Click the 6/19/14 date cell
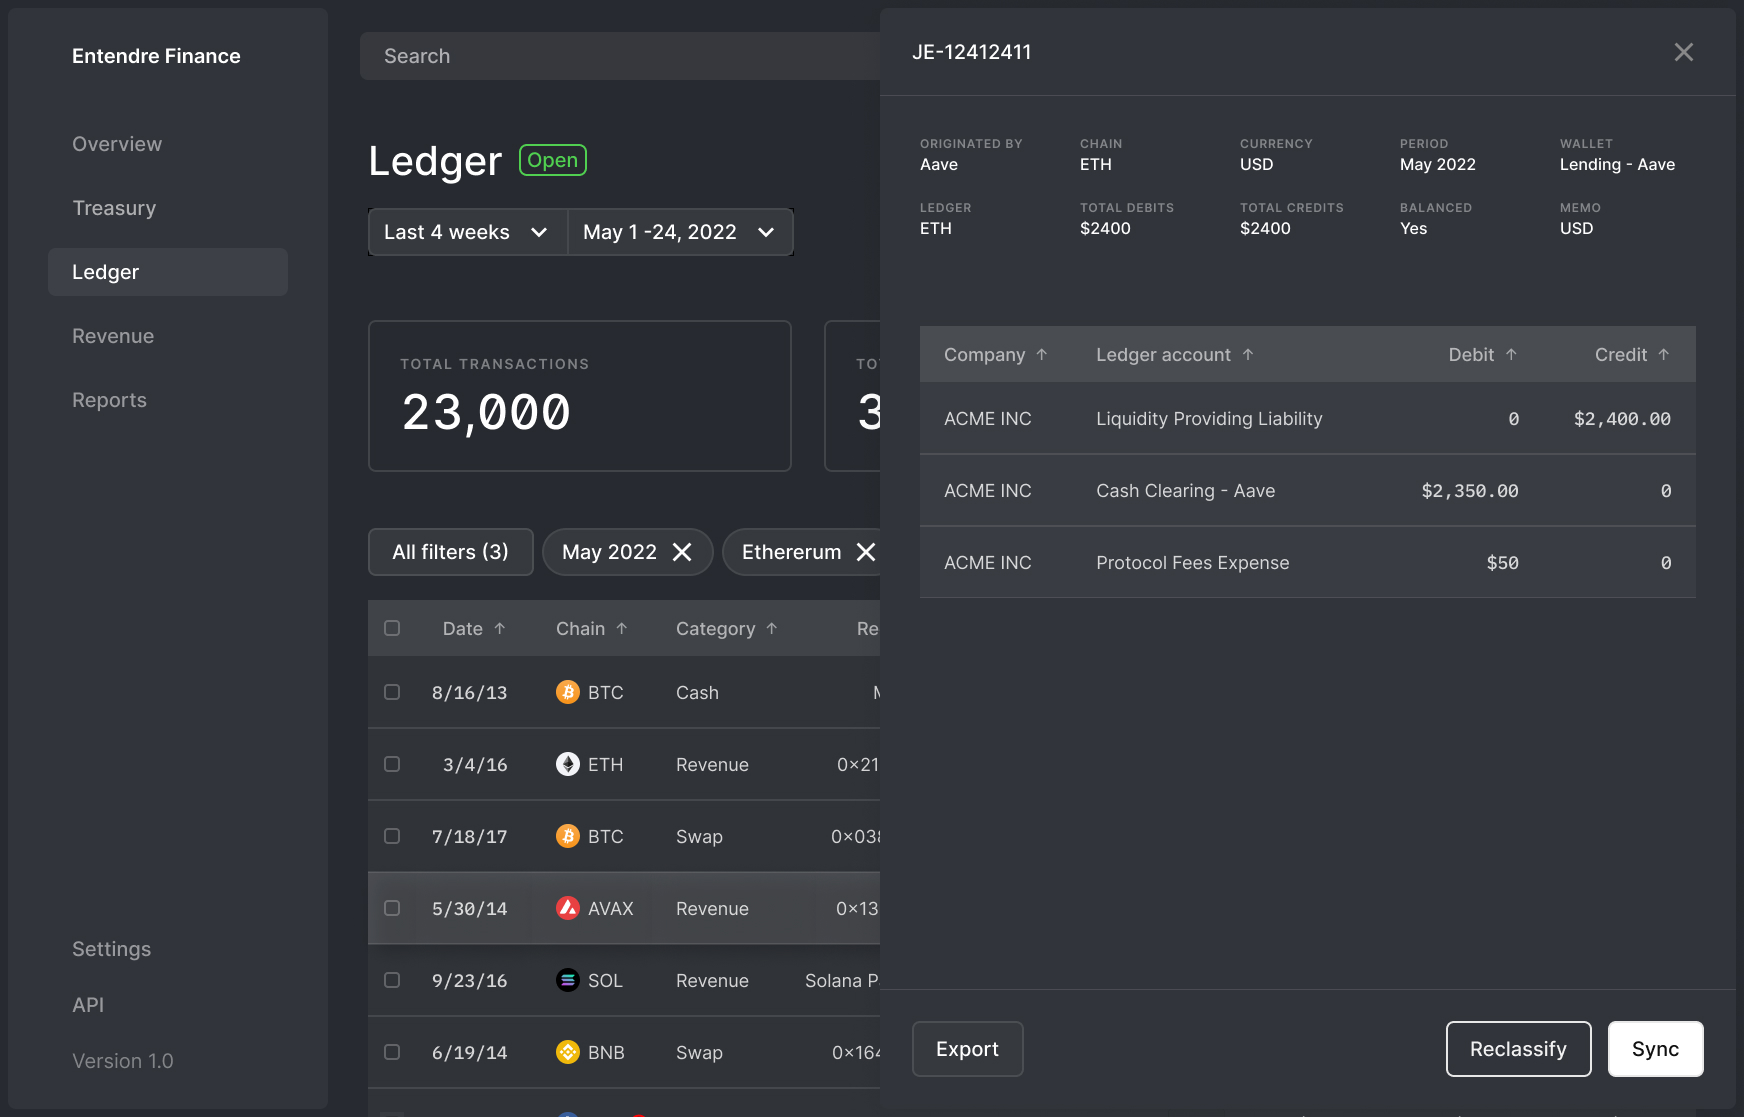Screen dimensions: 1744x1117 tap(469, 1052)
